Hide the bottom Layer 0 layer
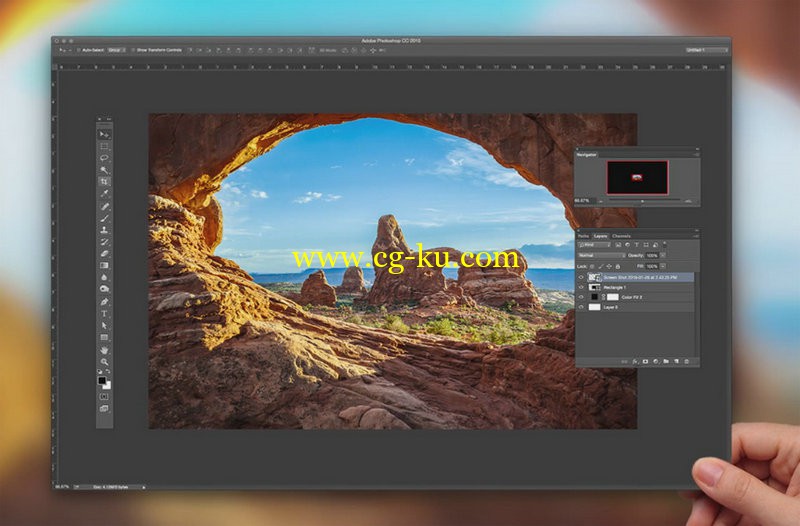The image size is (800, 526). 581,307
